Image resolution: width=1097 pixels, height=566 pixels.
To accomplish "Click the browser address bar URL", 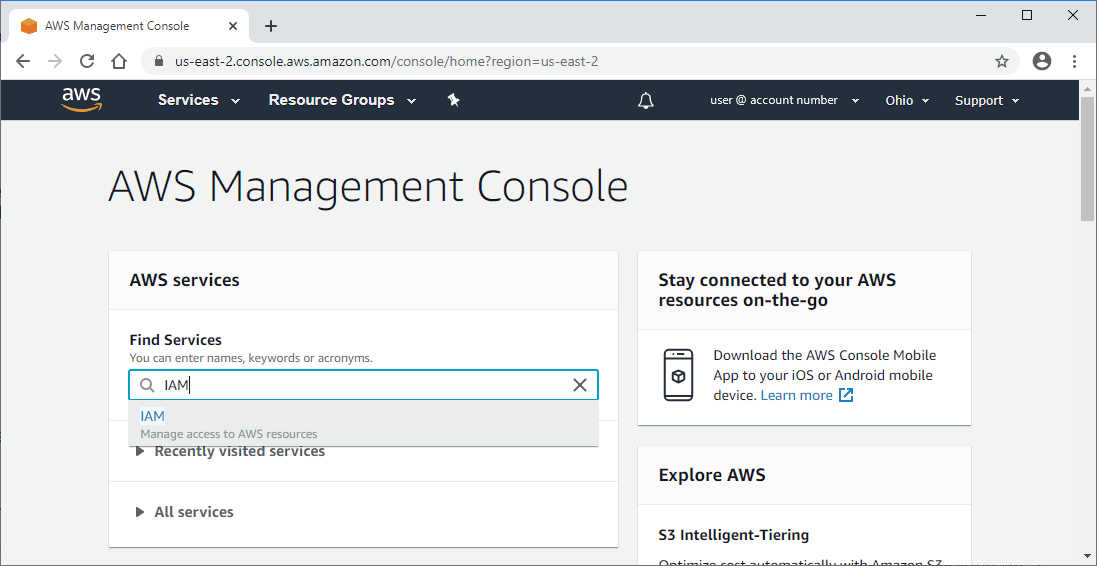I will pos(387,62).
